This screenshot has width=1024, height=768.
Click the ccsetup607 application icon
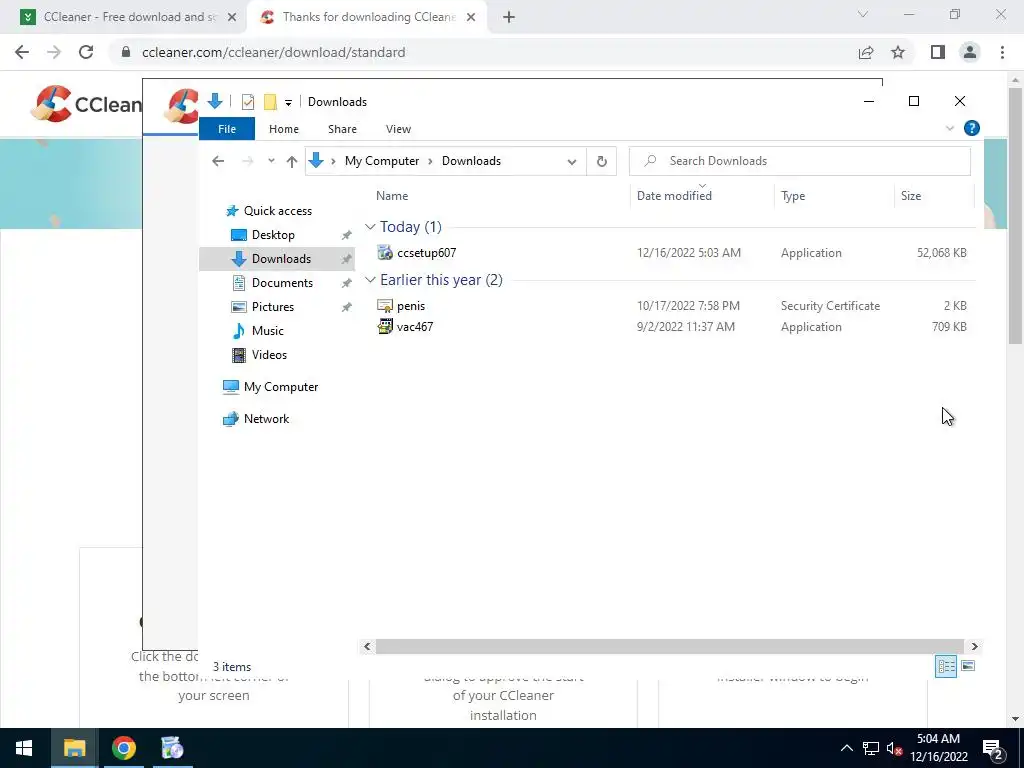[x=385, y=253]
